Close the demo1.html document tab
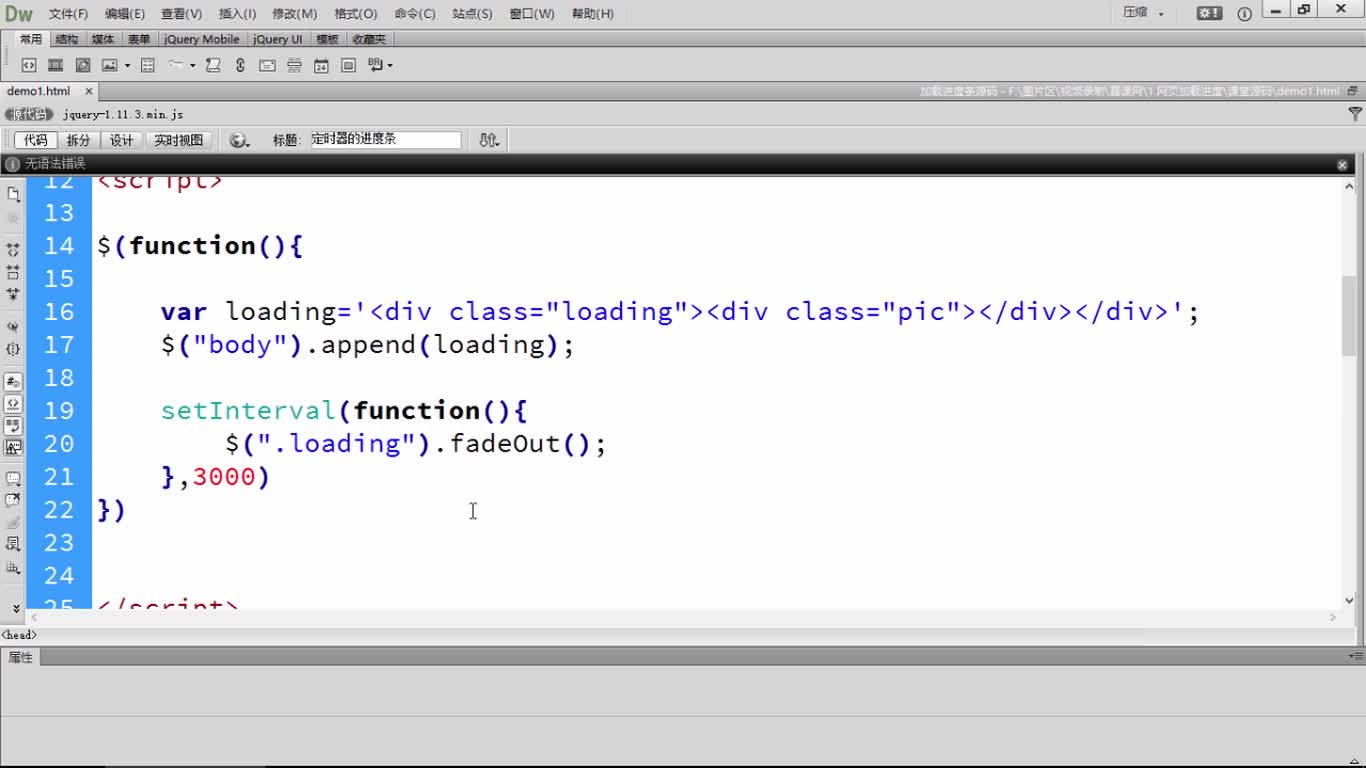 tap(88, 91)
